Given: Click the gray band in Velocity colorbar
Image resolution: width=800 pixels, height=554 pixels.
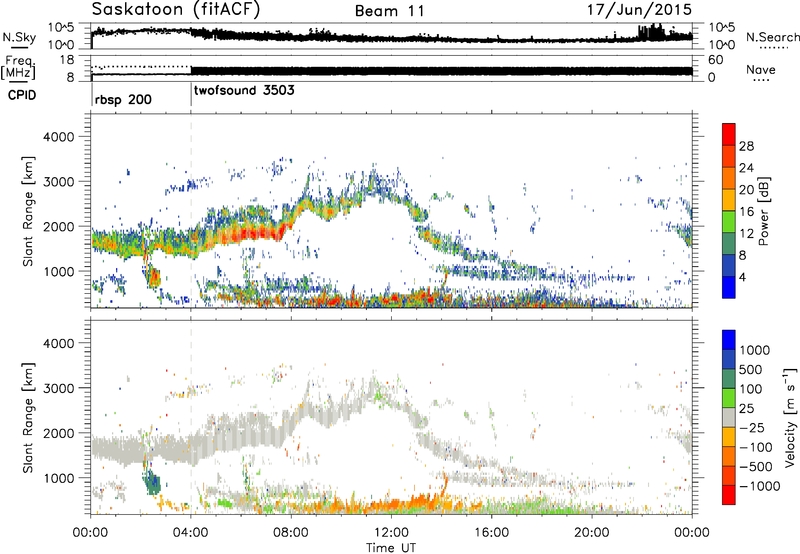Looking at the screenshot, I should pos(729,418).
